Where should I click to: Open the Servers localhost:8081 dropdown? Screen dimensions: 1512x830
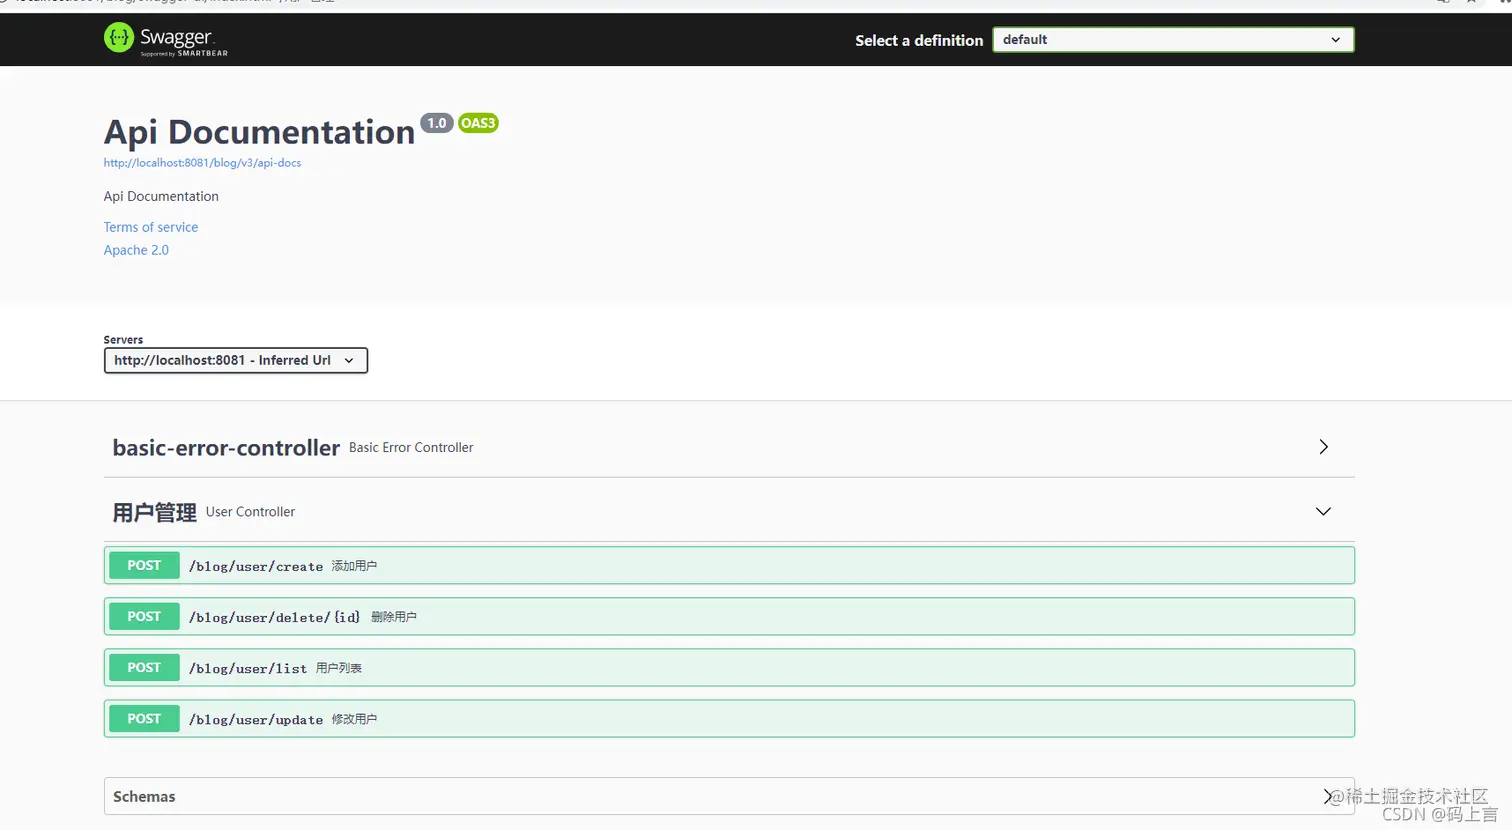click(236, 360)
